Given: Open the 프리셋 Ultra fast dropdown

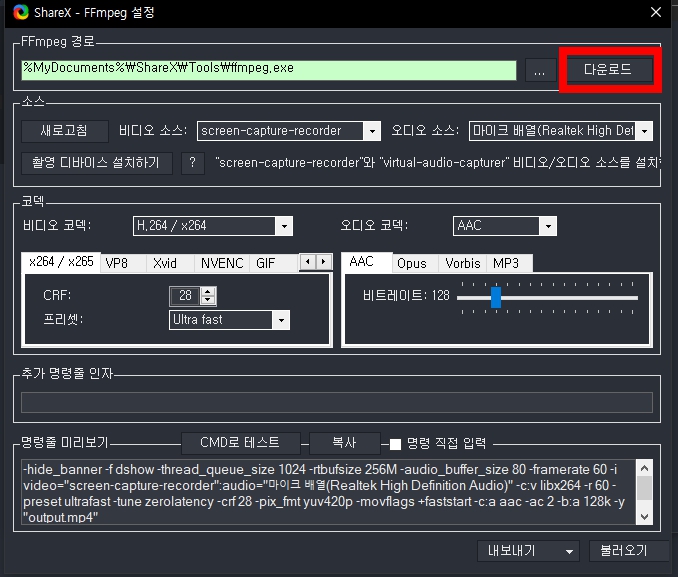Looking at the screenshot, I should pyautogui.click(x=229, y=320).
